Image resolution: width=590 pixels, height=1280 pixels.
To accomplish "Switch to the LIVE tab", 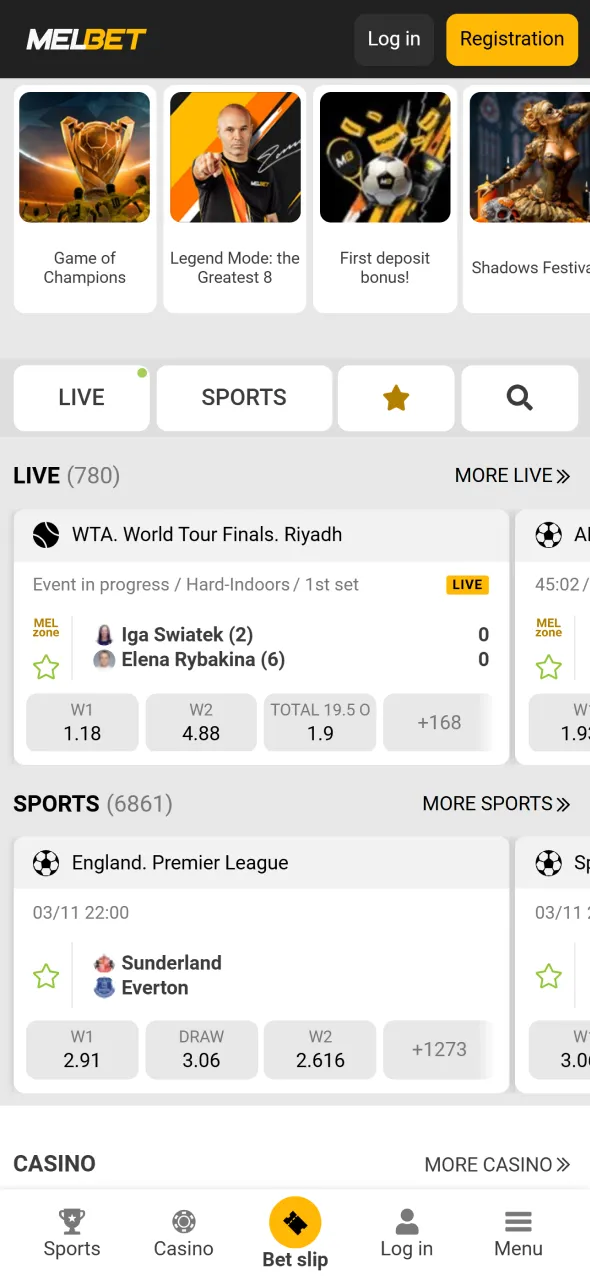I will [x=81, y=397].
